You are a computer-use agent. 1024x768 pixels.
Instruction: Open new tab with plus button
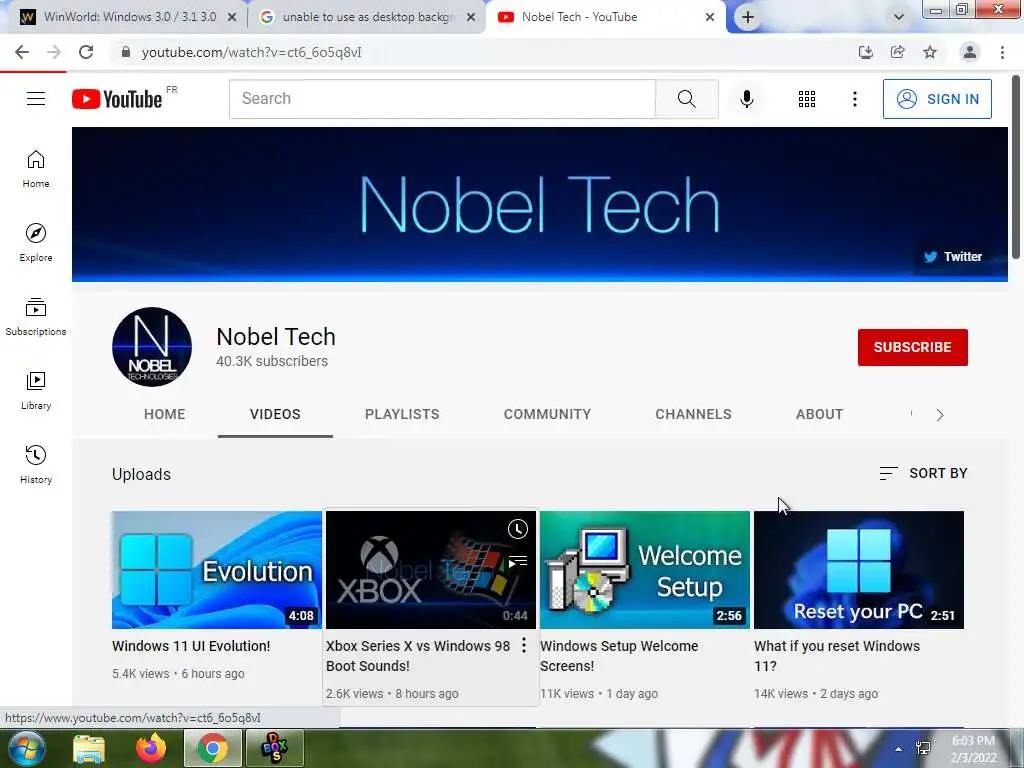click(748, 17)
